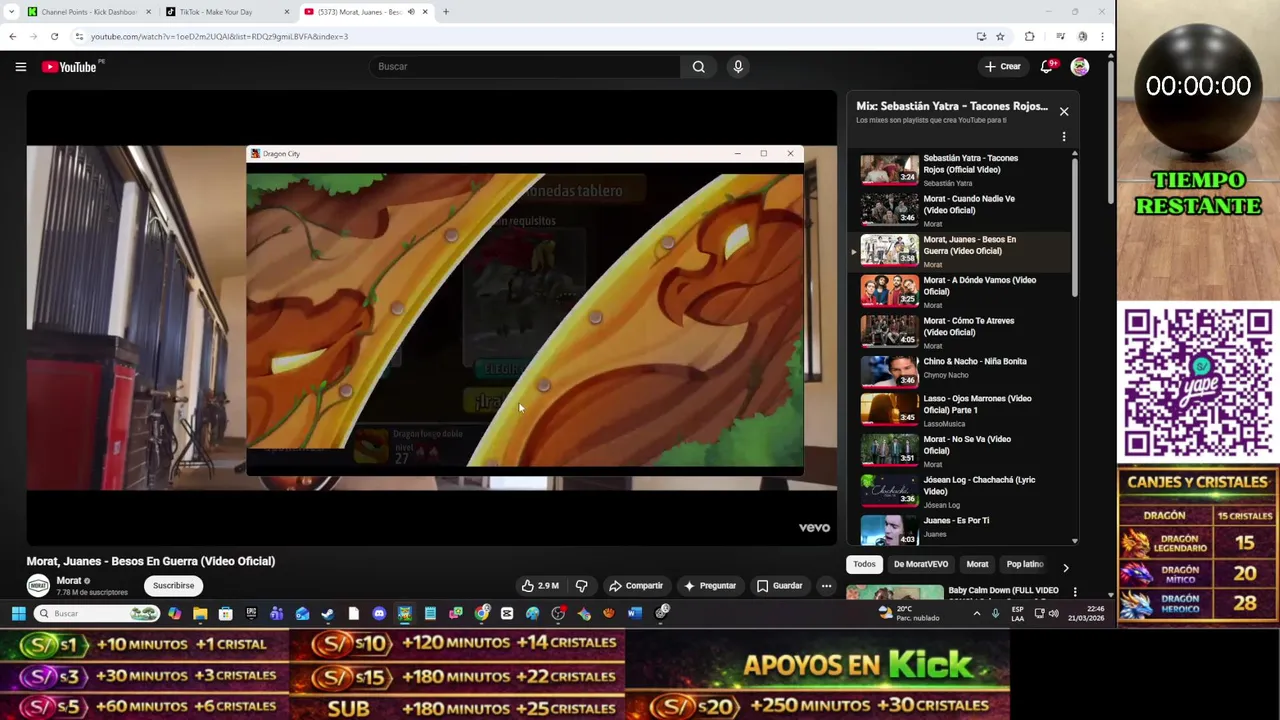Select the De MoratVEVO filter chip

pos(920,564)
